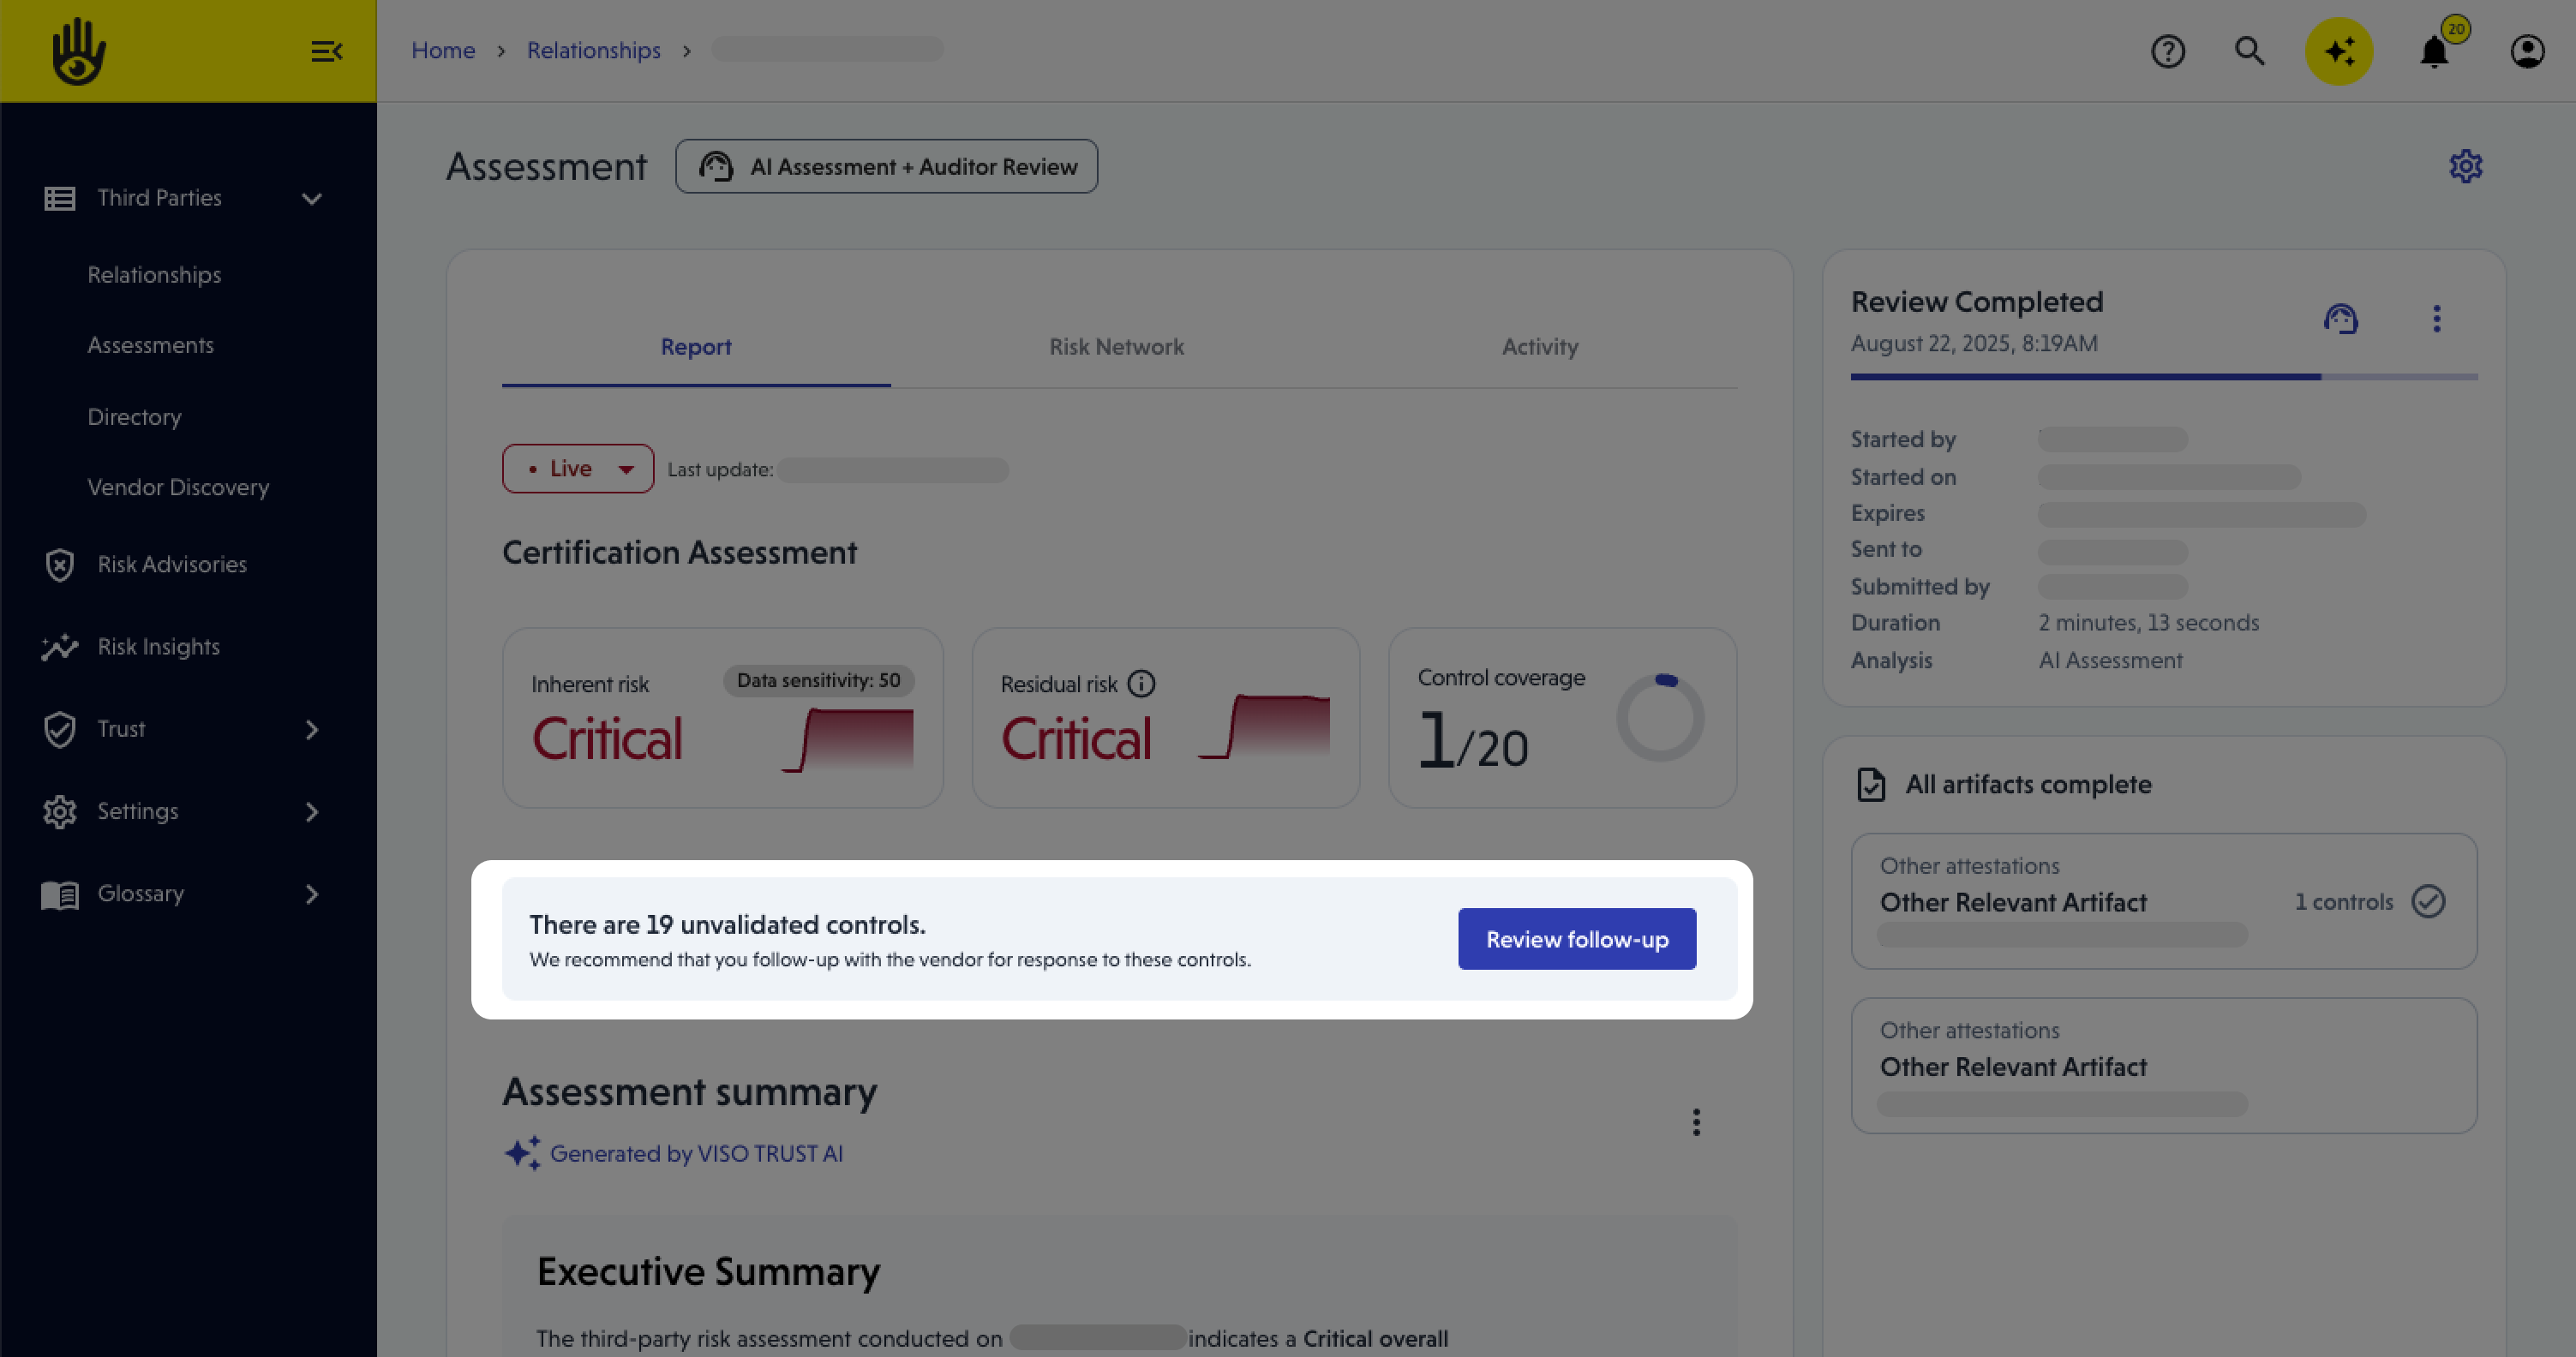Expand the Trust submenu chevron
The image size is (2576, 1357).
312,729
